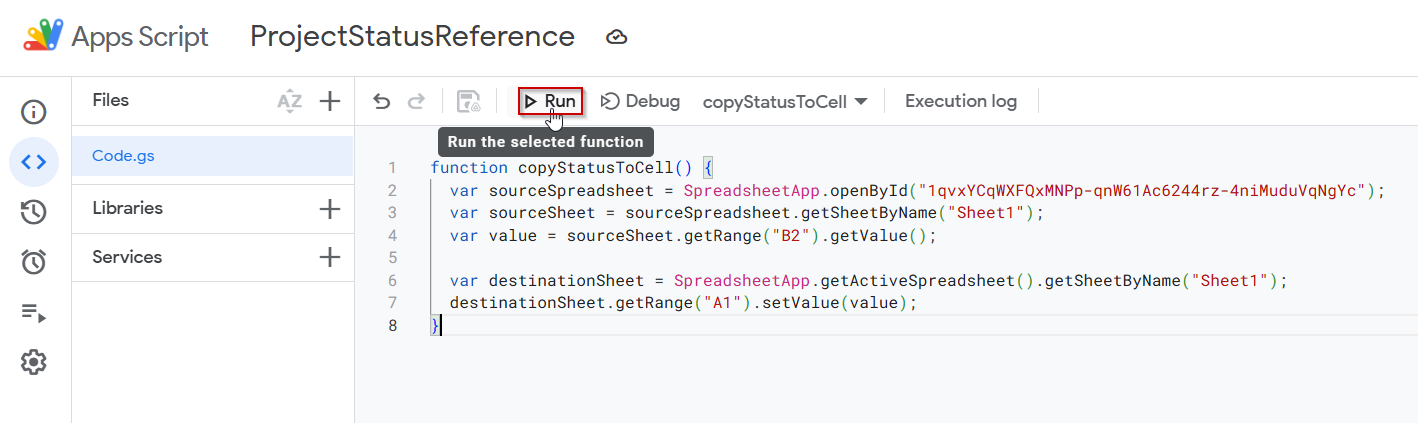
Task: Open the Execution log
Action: (961, 101)
